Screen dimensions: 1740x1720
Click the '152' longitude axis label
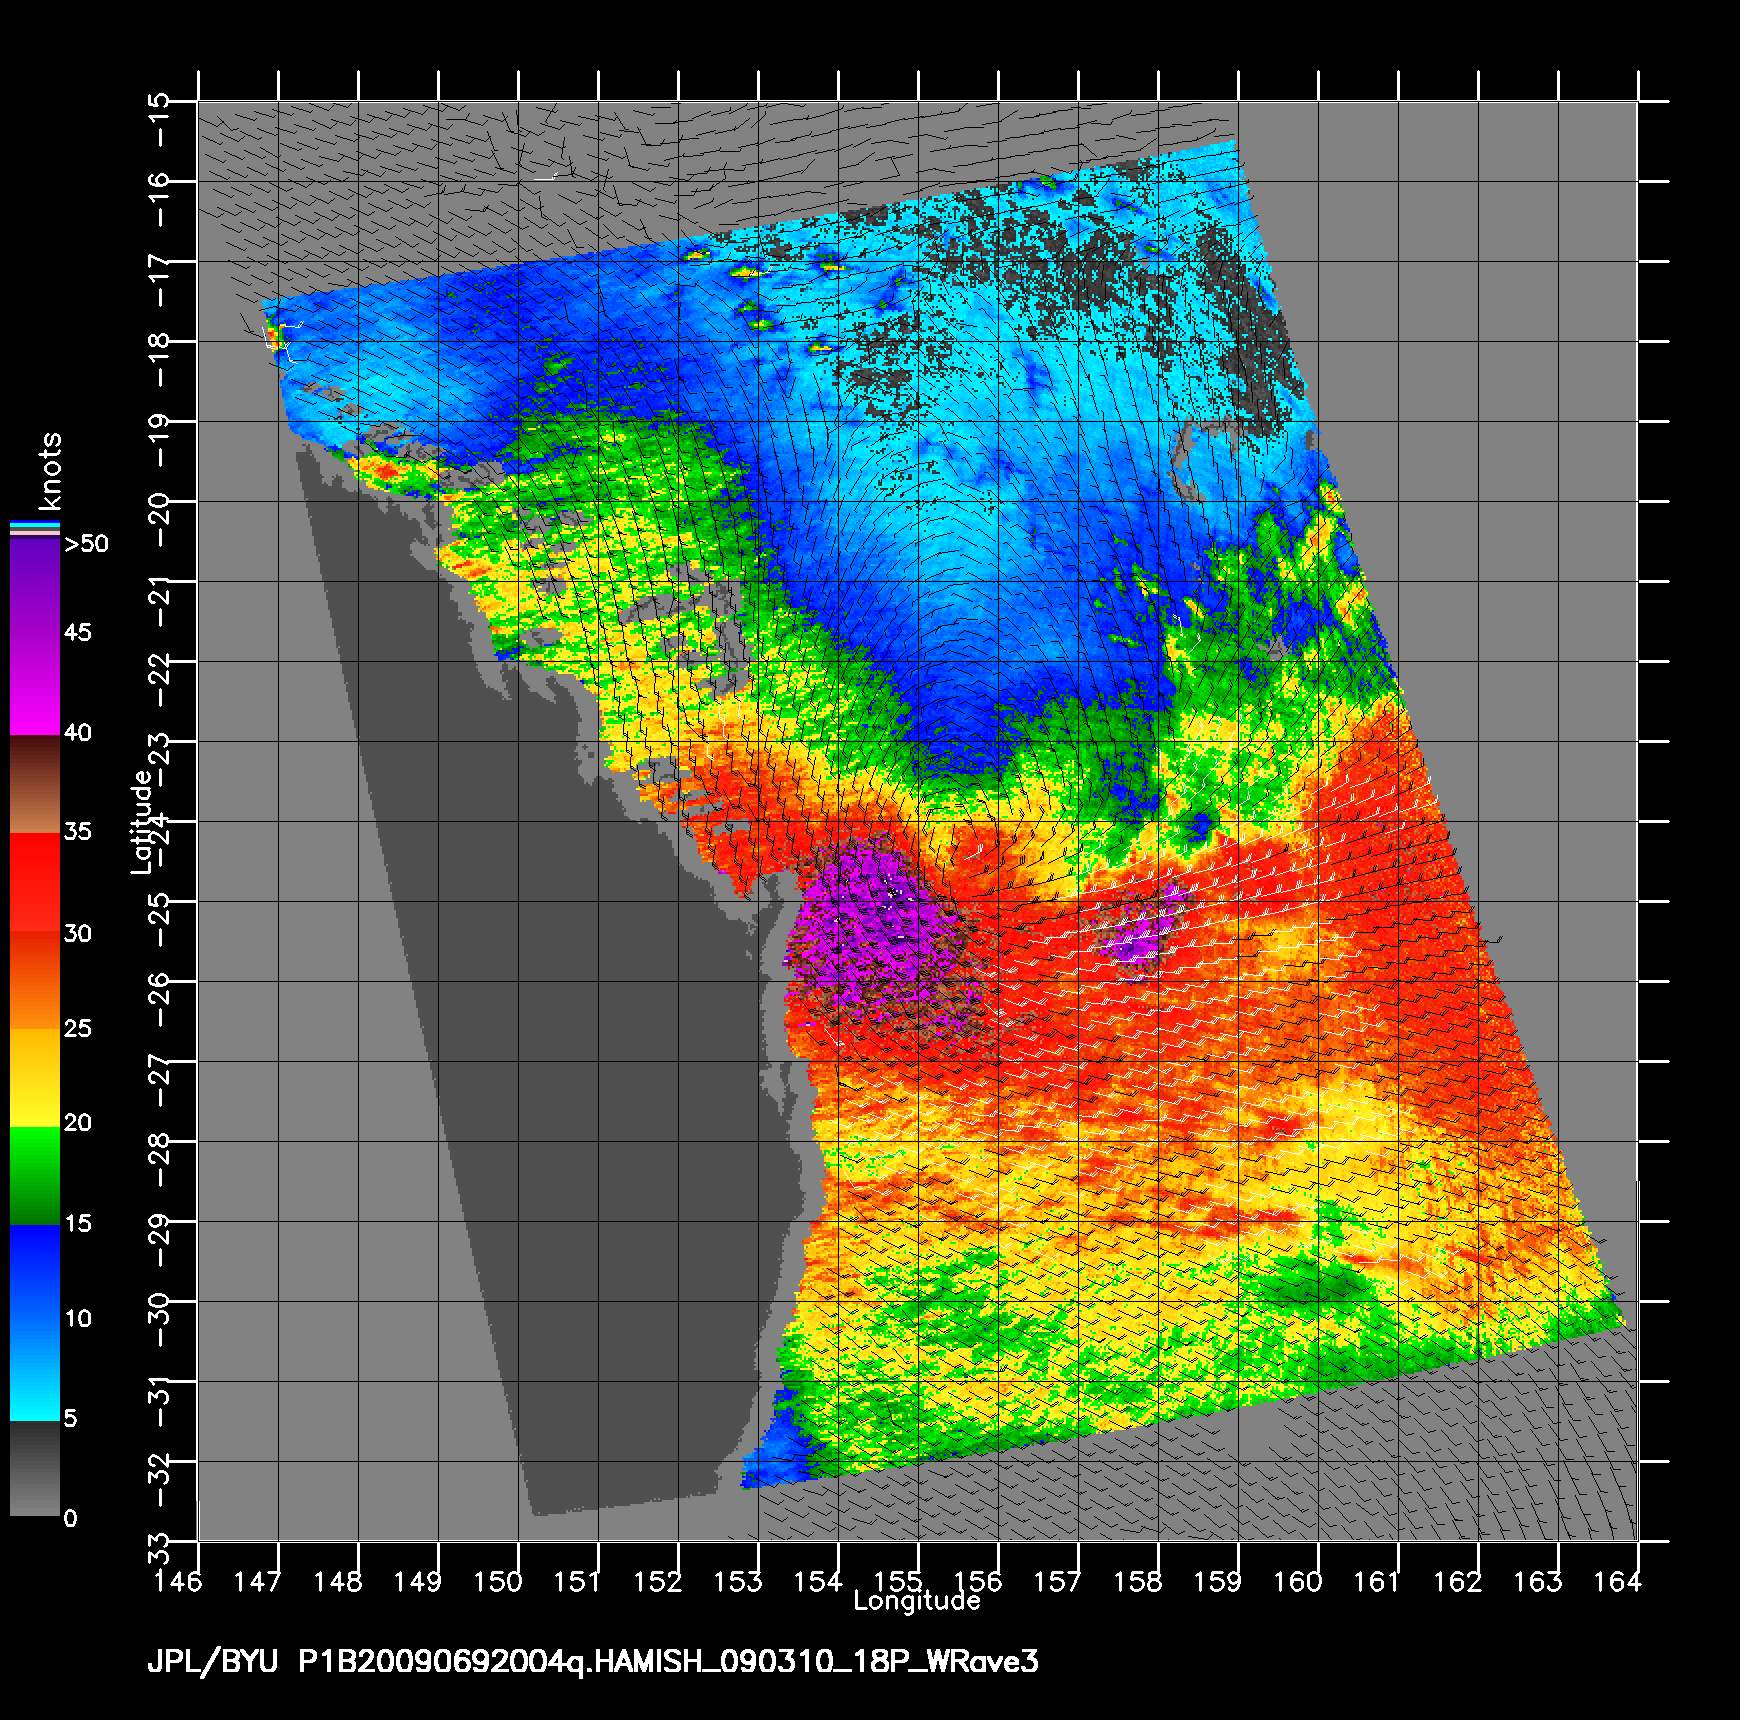[x=658, y=1581]
